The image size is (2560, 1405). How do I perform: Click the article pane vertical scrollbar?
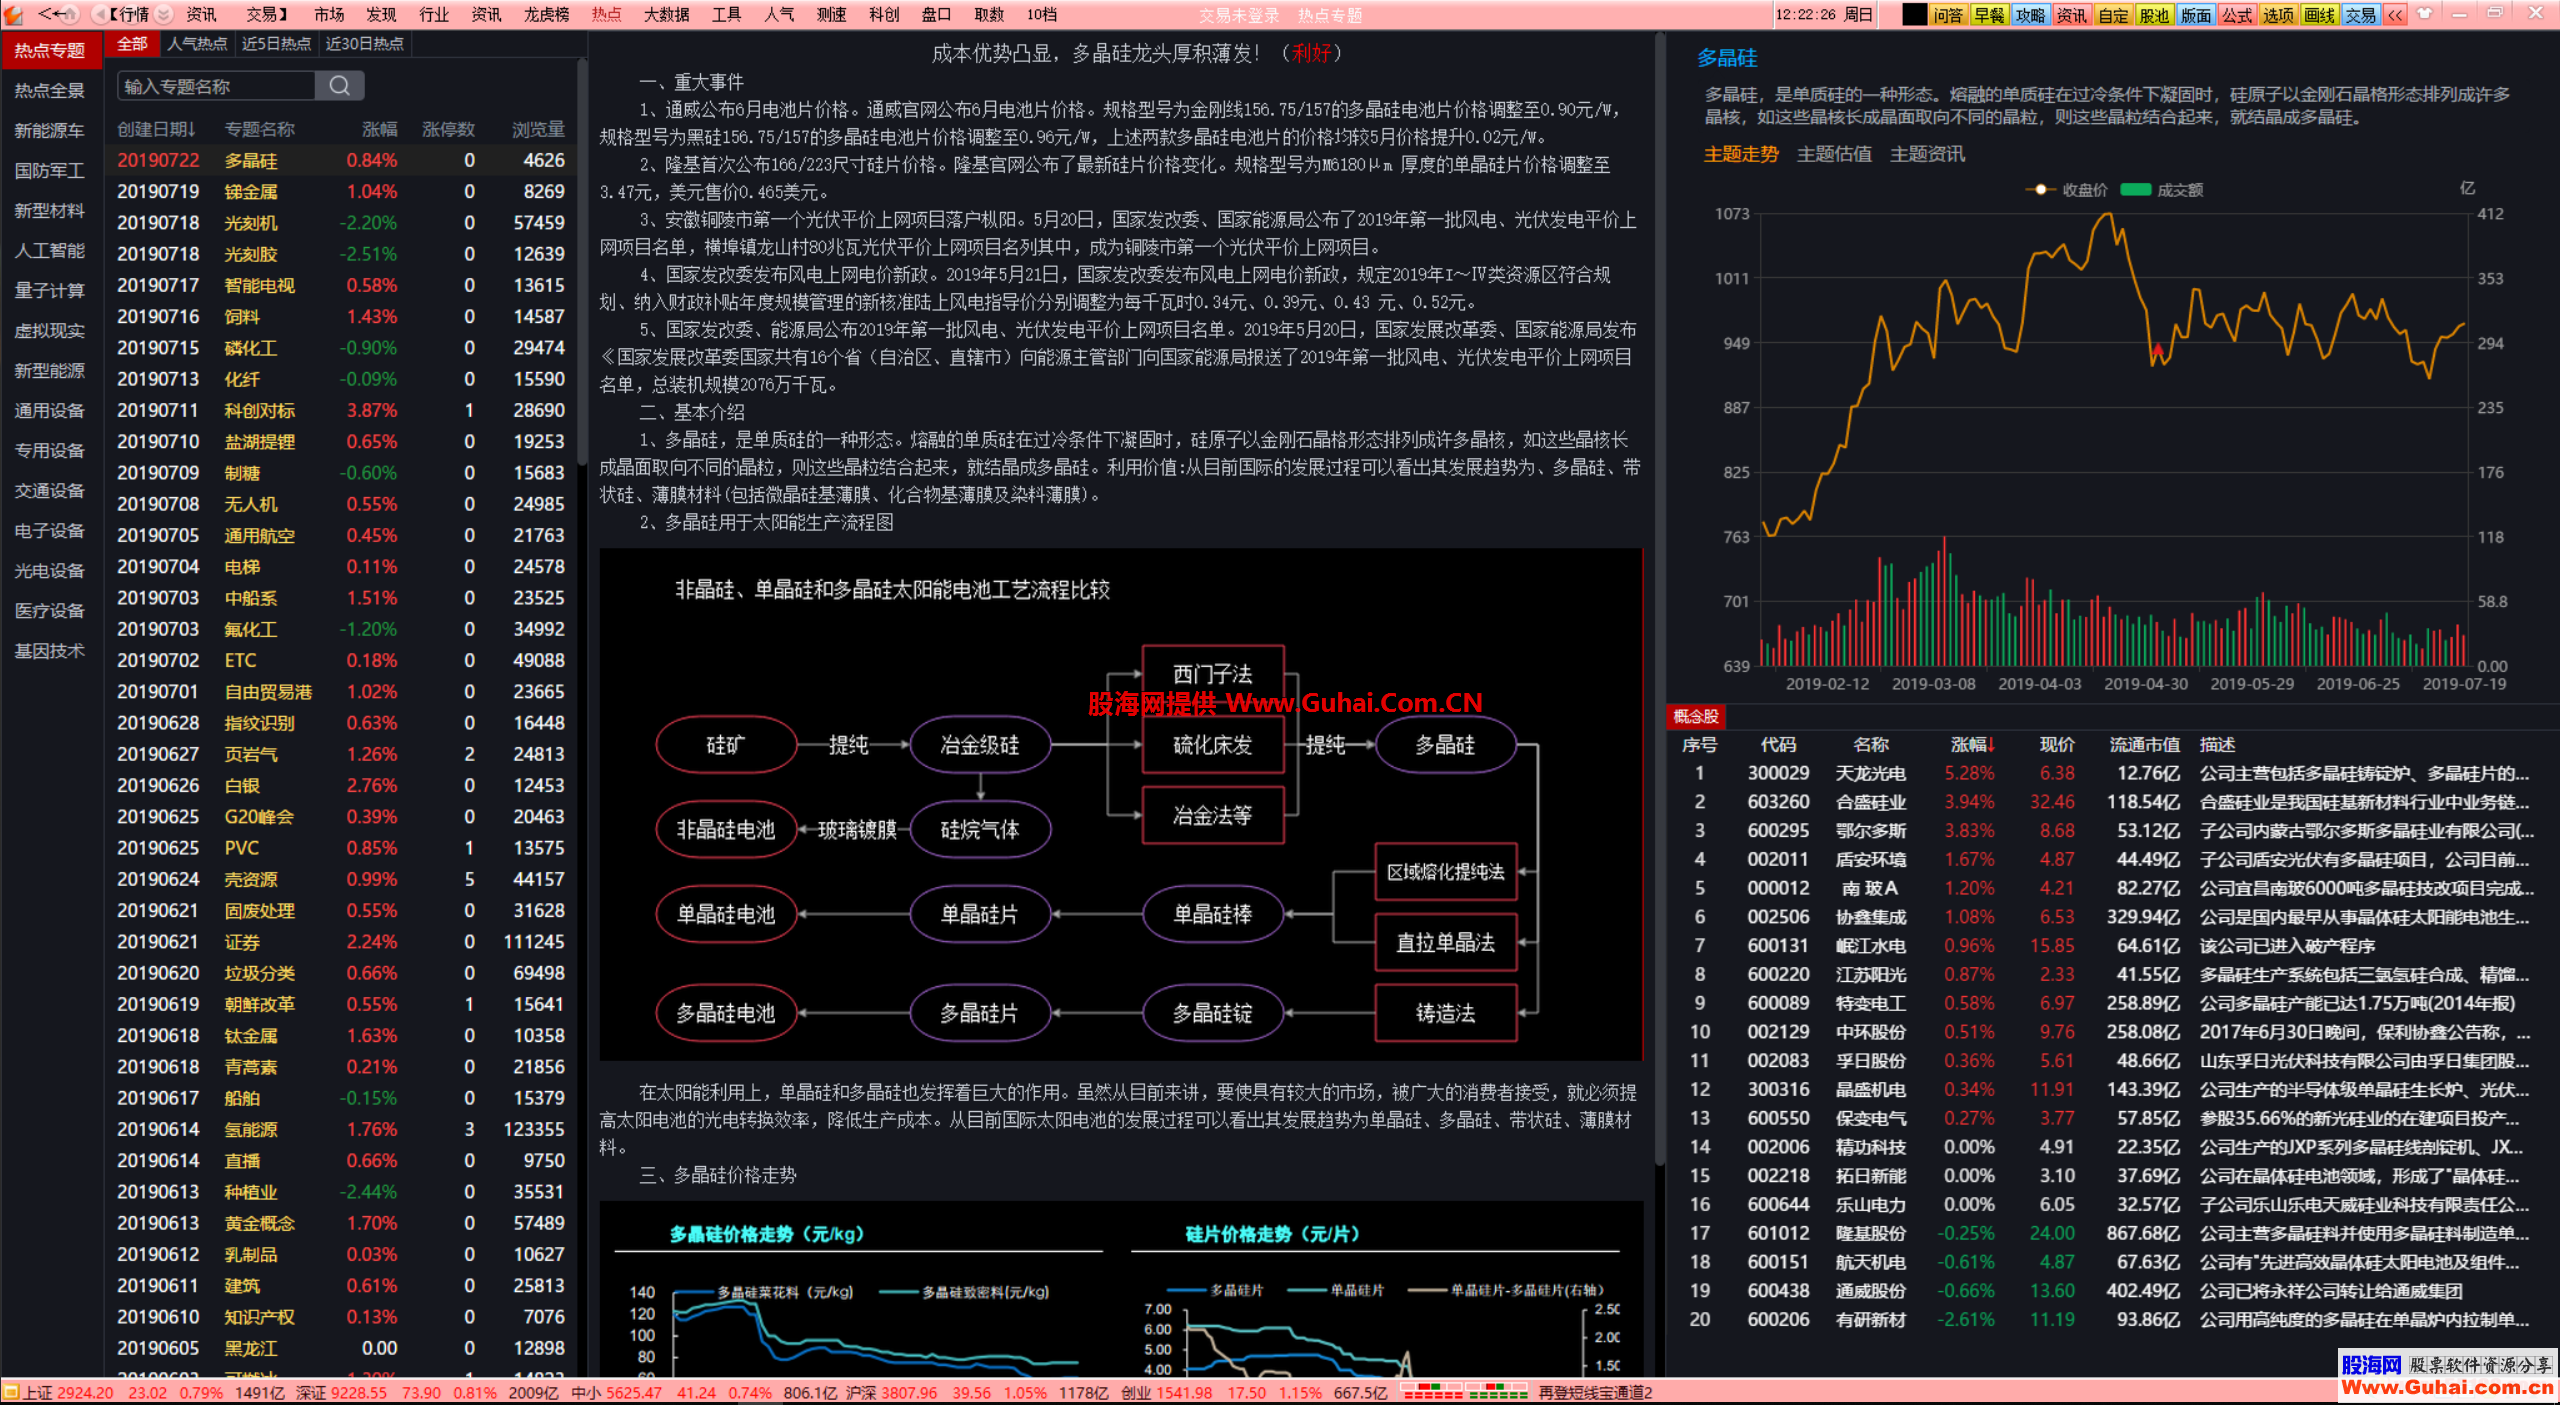1659,600
